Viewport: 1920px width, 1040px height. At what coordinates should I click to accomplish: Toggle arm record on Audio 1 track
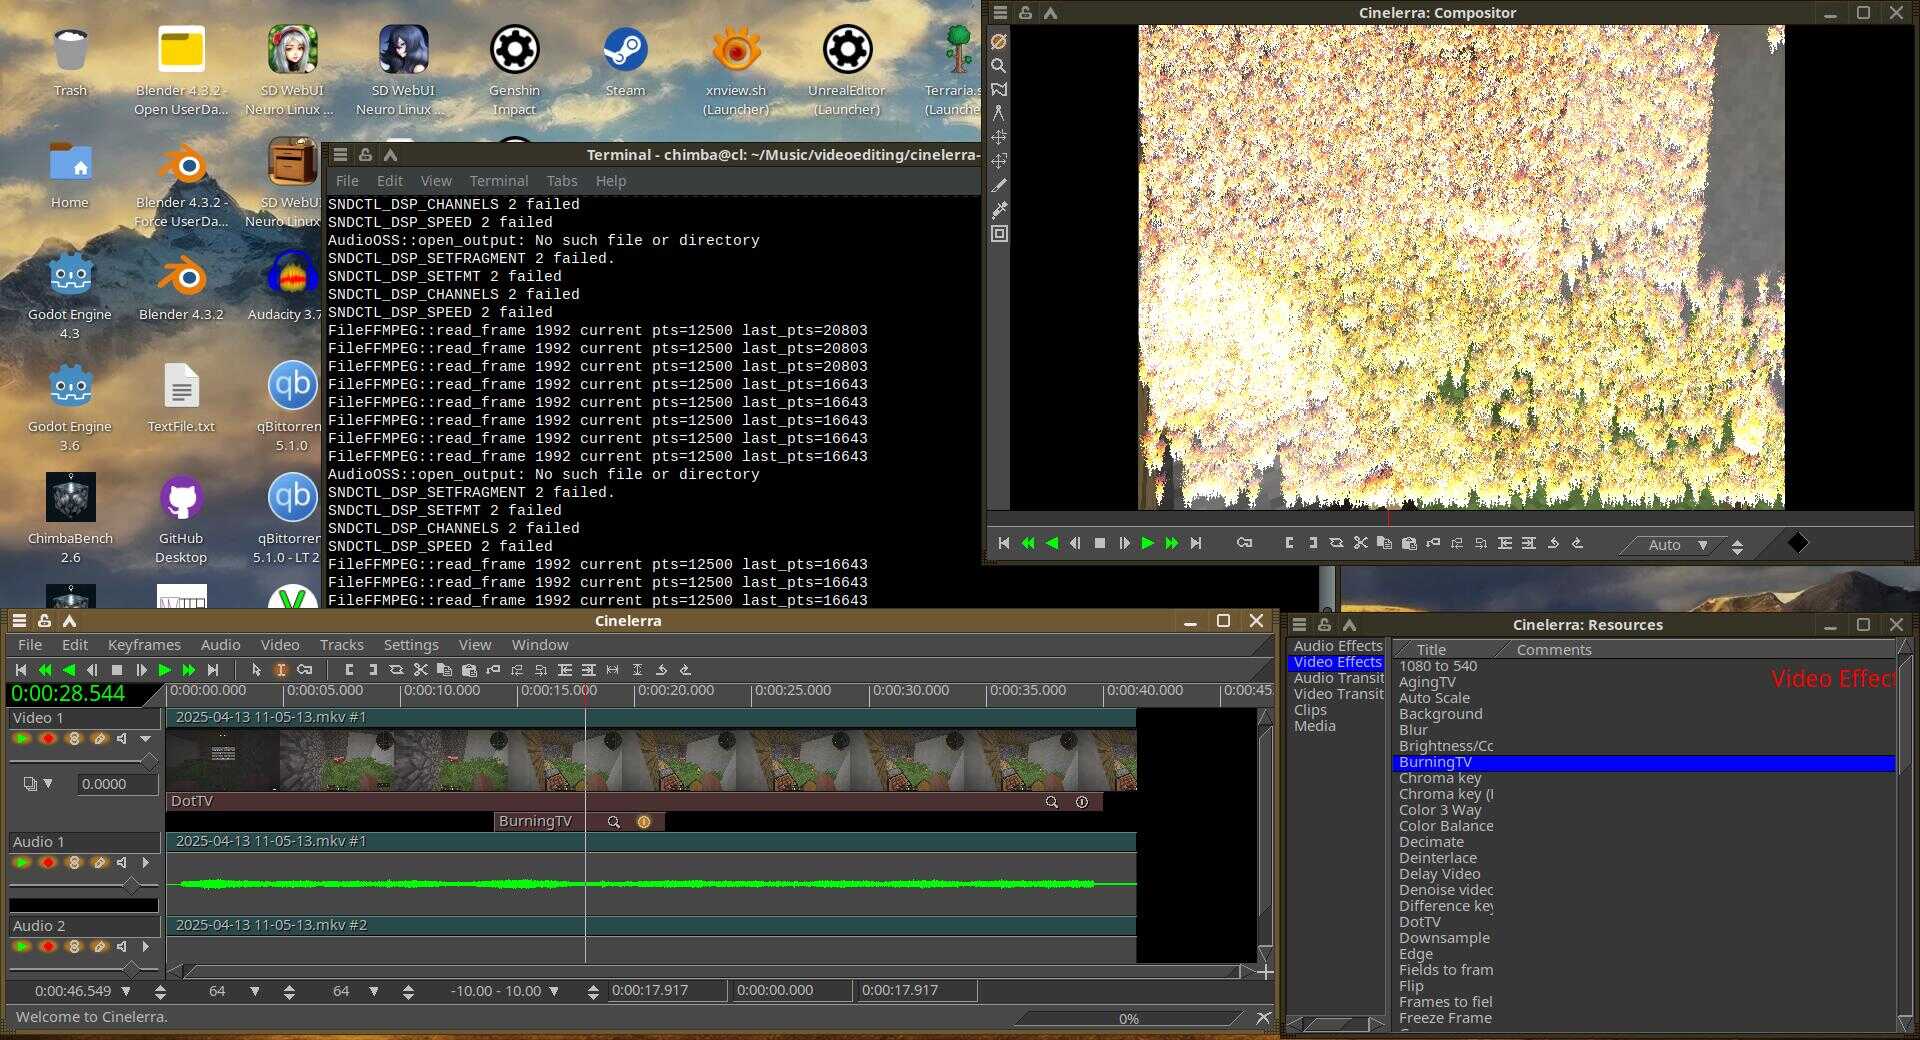pos(47,863)
